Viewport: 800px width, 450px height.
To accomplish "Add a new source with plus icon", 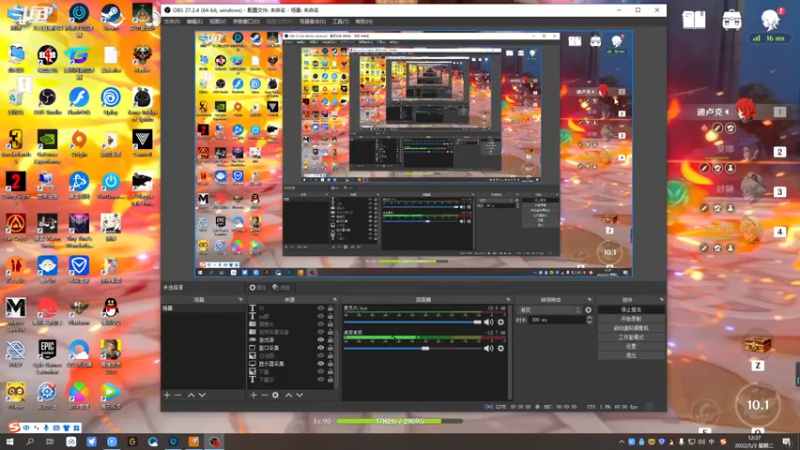I will [x=254, y=395].
